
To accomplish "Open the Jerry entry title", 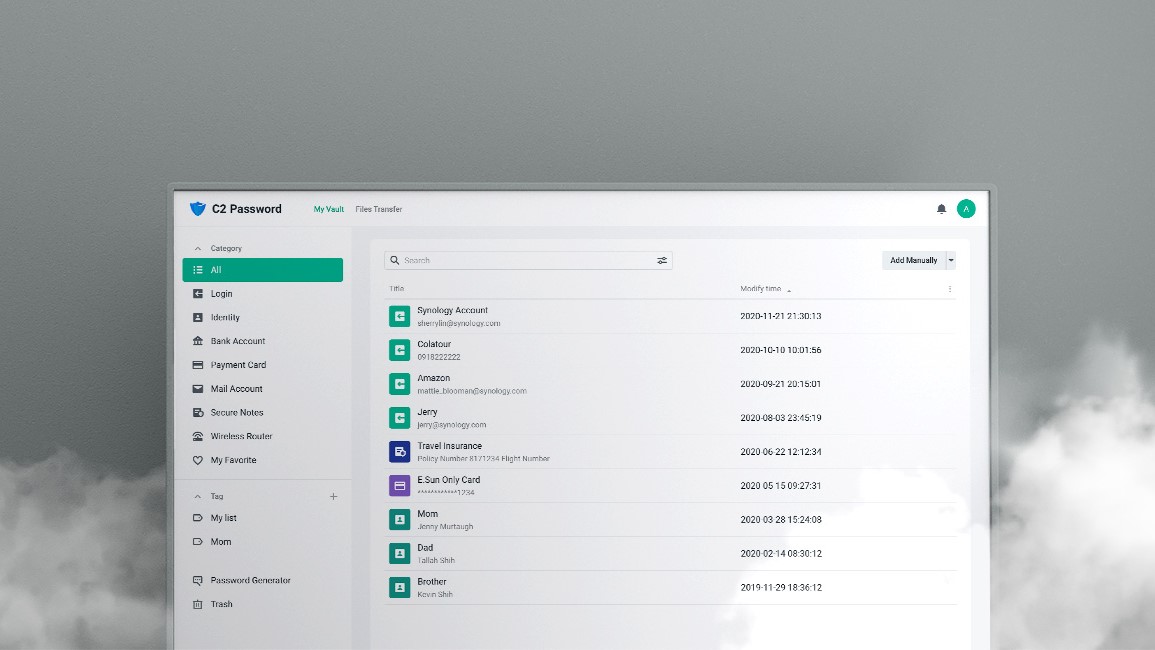I will tap(427, 412).
